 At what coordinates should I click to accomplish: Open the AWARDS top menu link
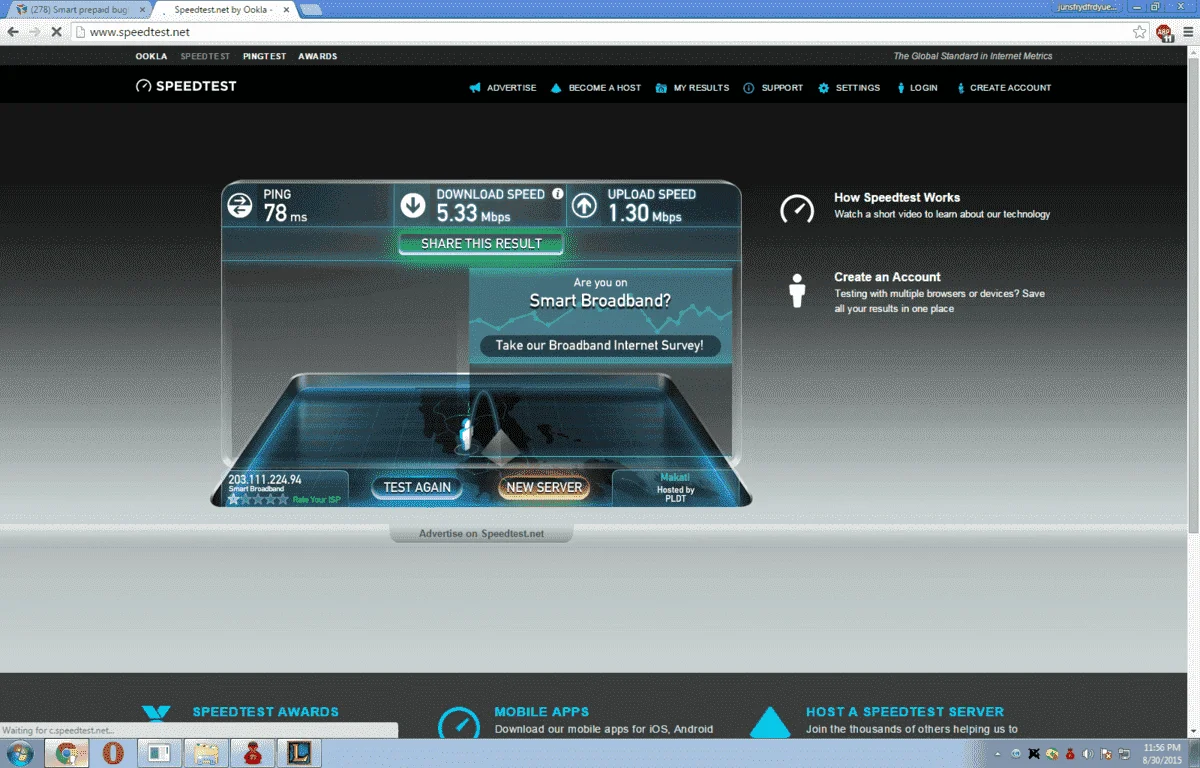[318, 56]
